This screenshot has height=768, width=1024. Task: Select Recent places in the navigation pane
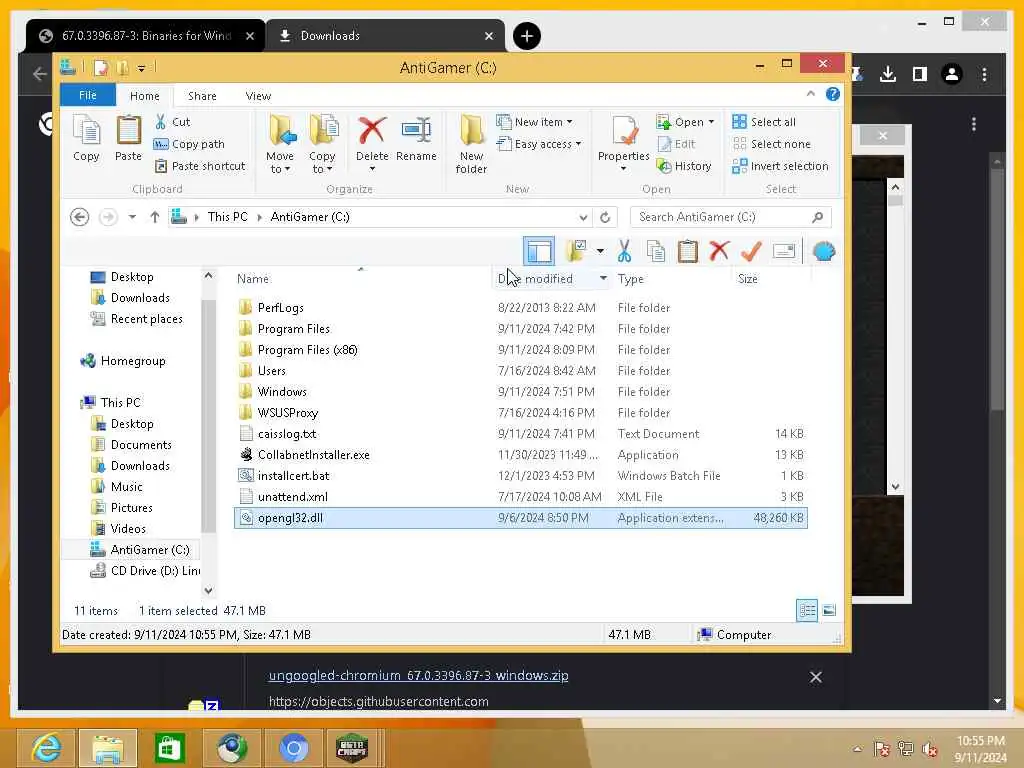point(136,319)
